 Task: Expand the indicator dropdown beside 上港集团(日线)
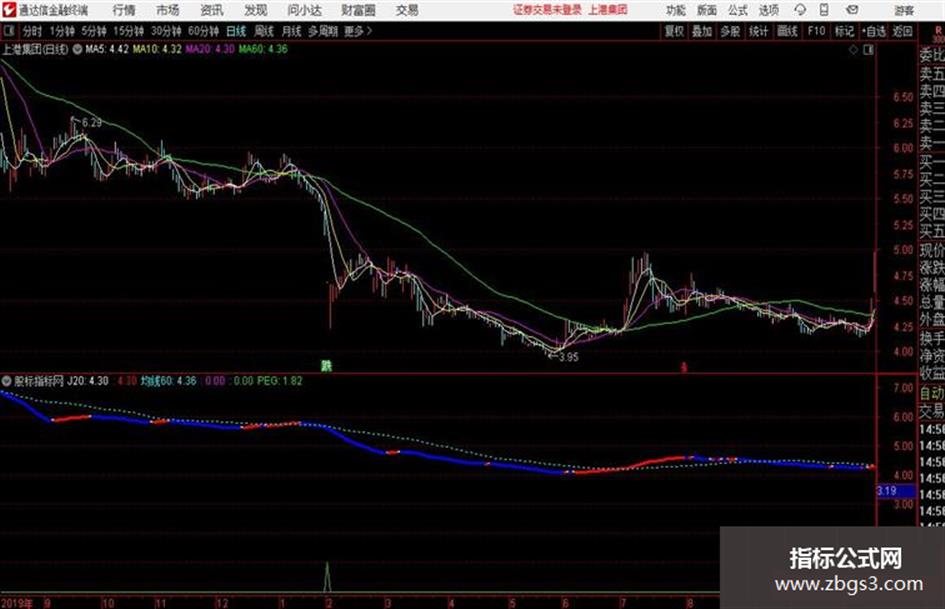pyautogui.click(x=77, y=49)
